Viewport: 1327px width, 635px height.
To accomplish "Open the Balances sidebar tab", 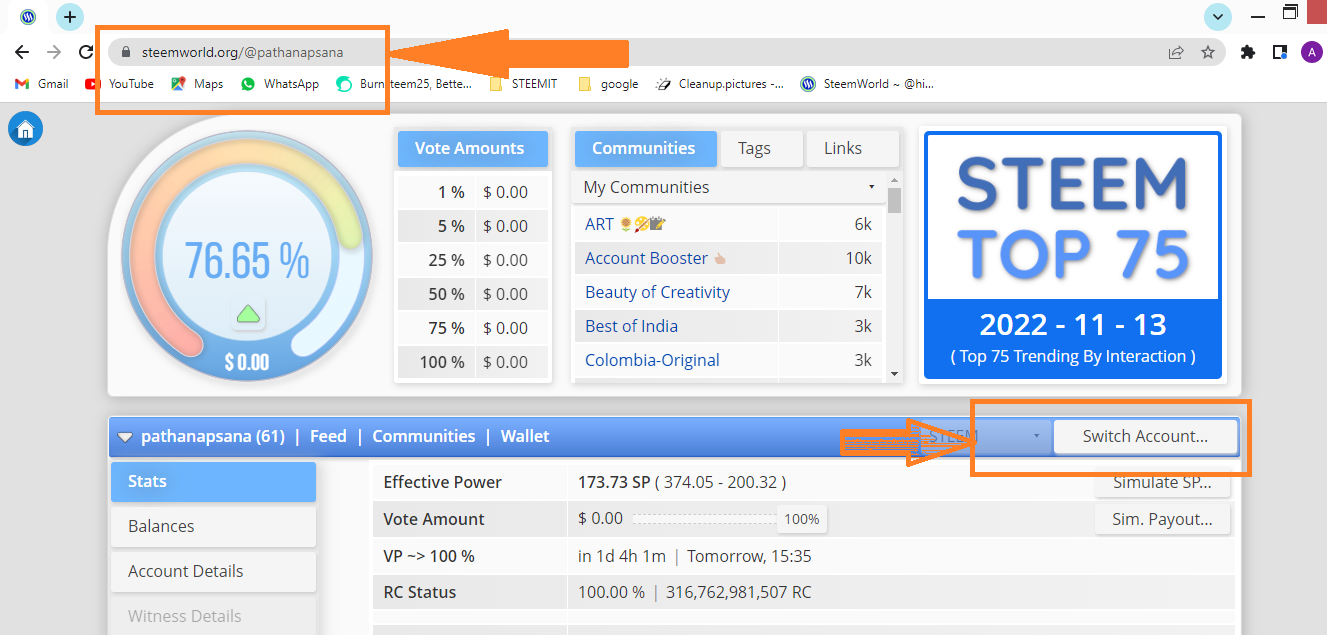I will (x=213, y=526).
